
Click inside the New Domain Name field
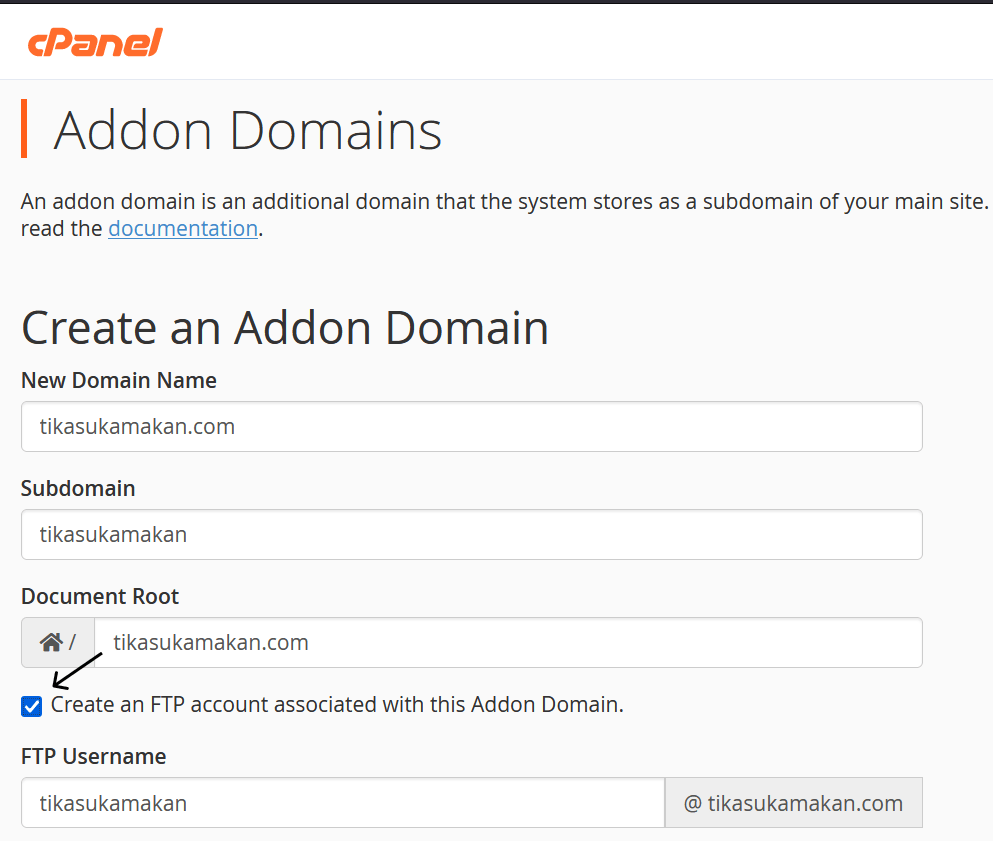pyautogui.click(x=470, y=426)
